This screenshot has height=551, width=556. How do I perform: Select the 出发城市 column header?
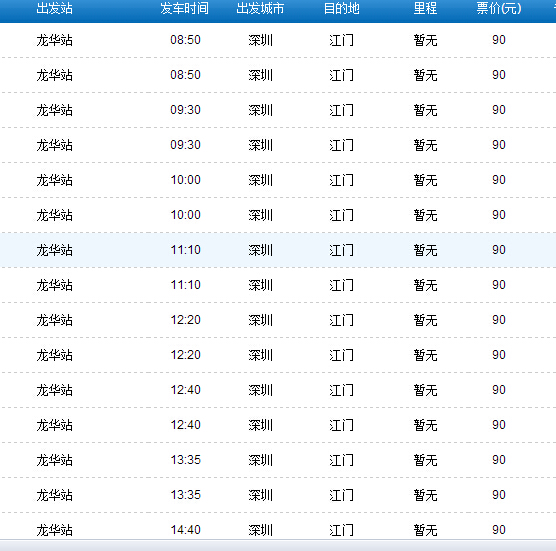click(x=260, y=9)
